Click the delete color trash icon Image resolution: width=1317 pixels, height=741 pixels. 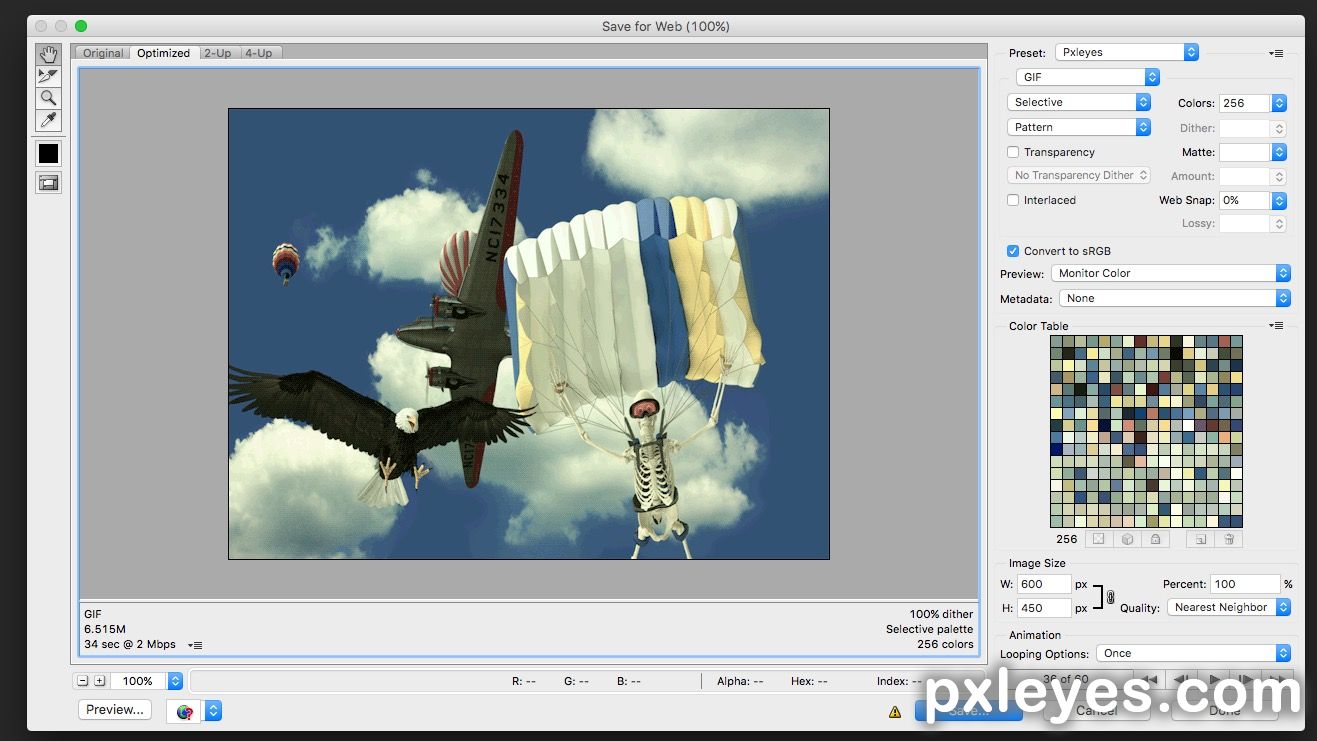pyautogui.click(x=1229, y=539)
